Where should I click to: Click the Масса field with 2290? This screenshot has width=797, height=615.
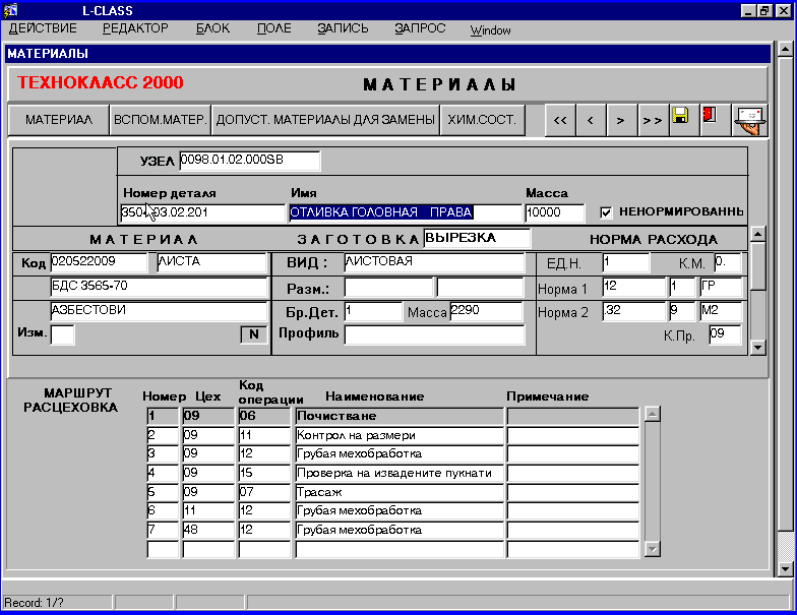pos(486,311)
